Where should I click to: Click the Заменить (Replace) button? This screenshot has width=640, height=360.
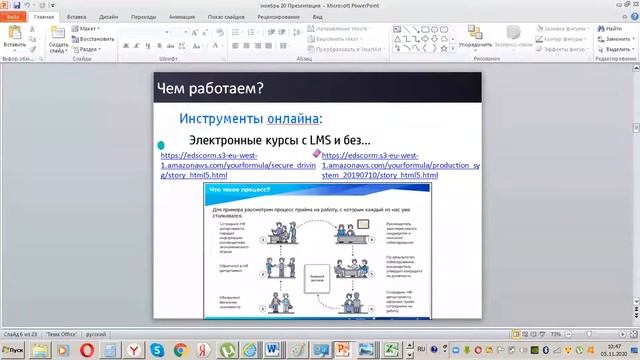616,39
